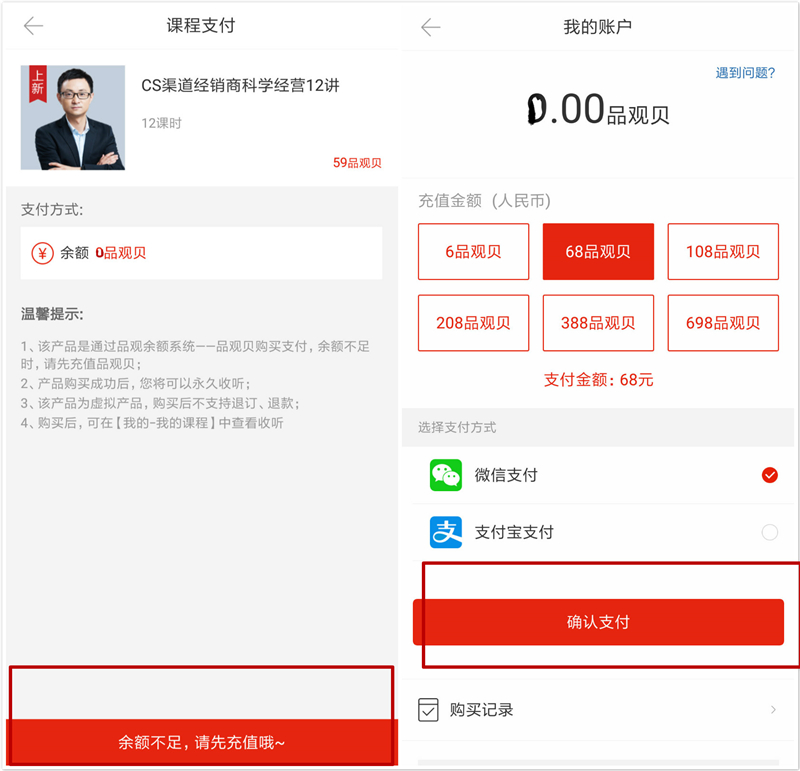Tap the Alipay logo
The height and width of the screenshot is (771, 800).
445,532
